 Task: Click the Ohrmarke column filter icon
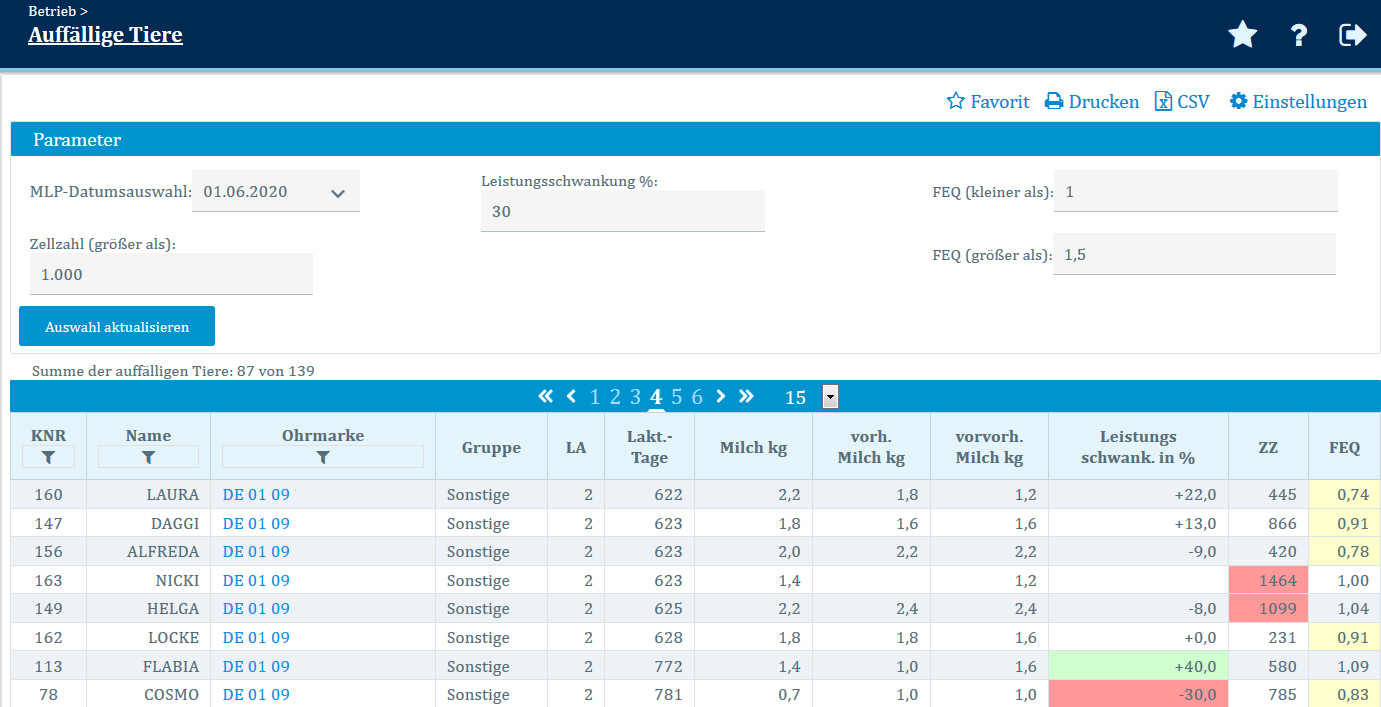[x=322, y=457]
